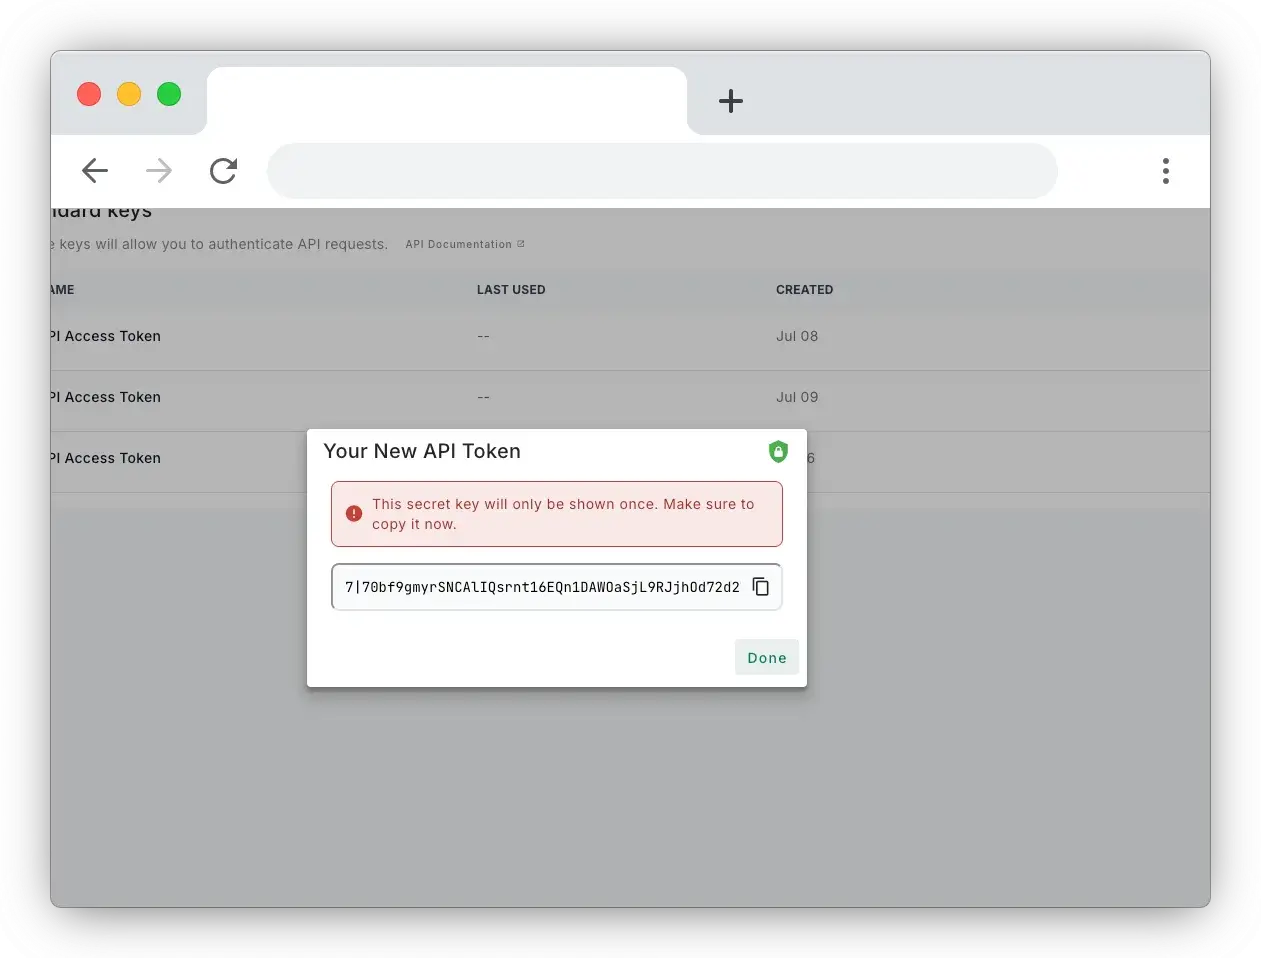Viewport: 1261px width, 958px height.
Task: Click the 'Your New API Token' heading
Action: pyautogui.click(x=422, y=451)
